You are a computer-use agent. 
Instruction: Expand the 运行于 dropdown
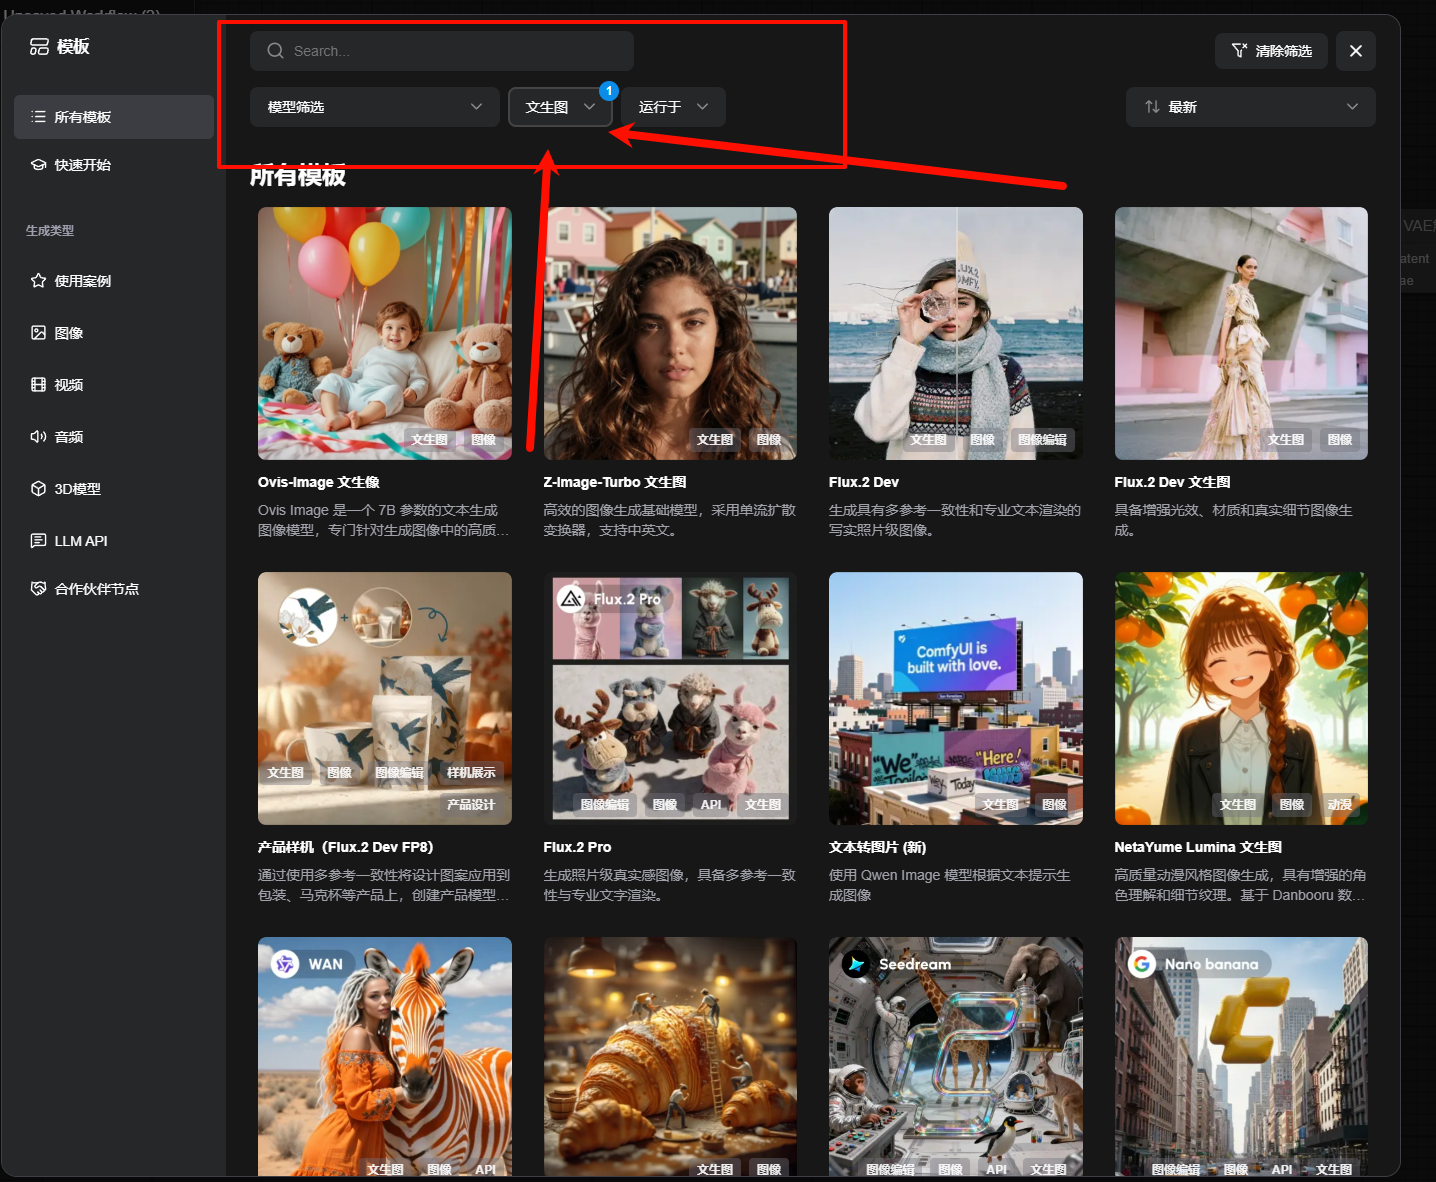673,107
